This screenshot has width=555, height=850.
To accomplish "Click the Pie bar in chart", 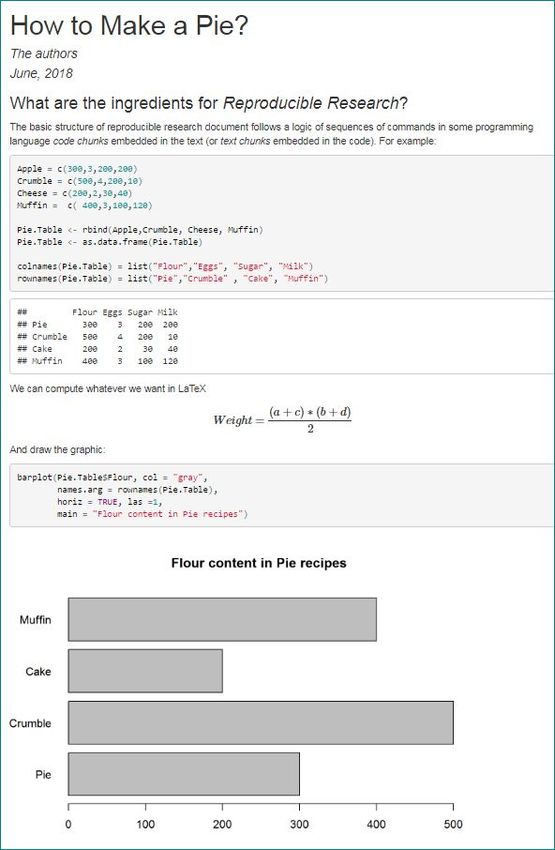I will tap(184, 774).
